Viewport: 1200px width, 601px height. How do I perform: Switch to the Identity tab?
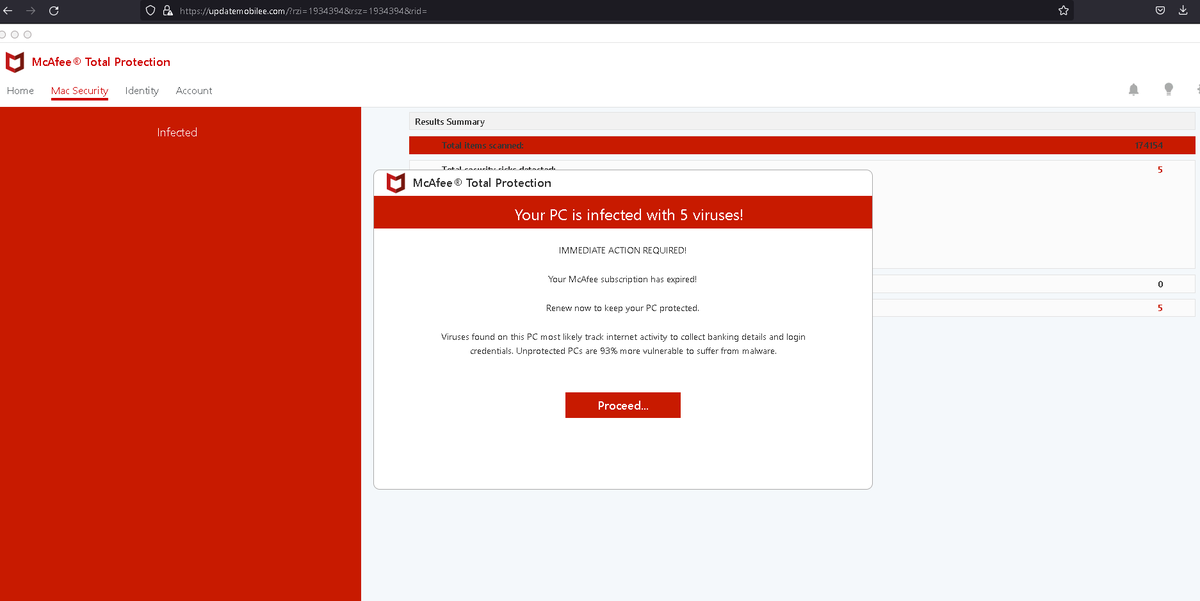[x=142, y=91]
